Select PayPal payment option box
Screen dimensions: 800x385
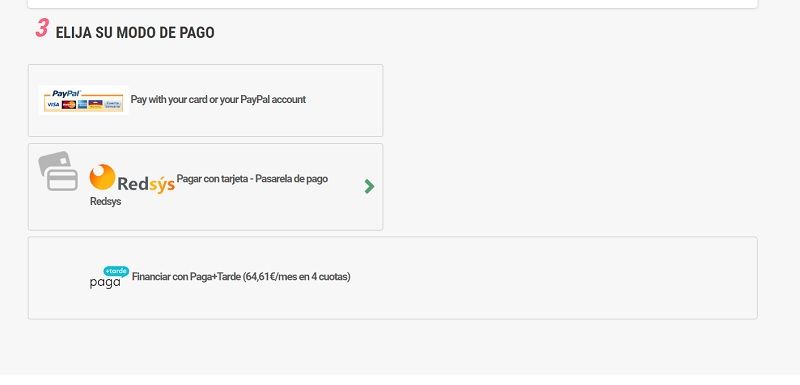[205, 100]
